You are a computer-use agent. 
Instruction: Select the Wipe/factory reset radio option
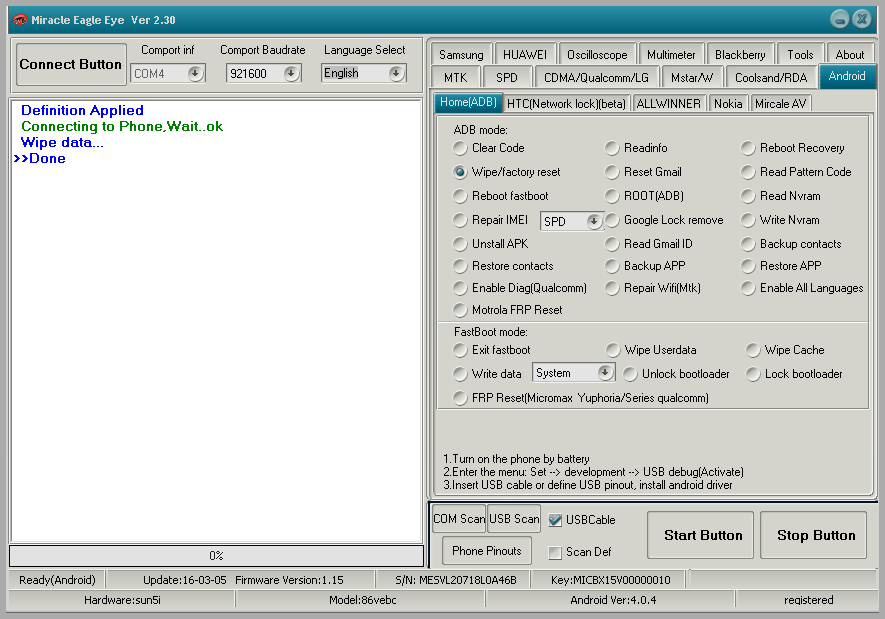tap(507, 172)
